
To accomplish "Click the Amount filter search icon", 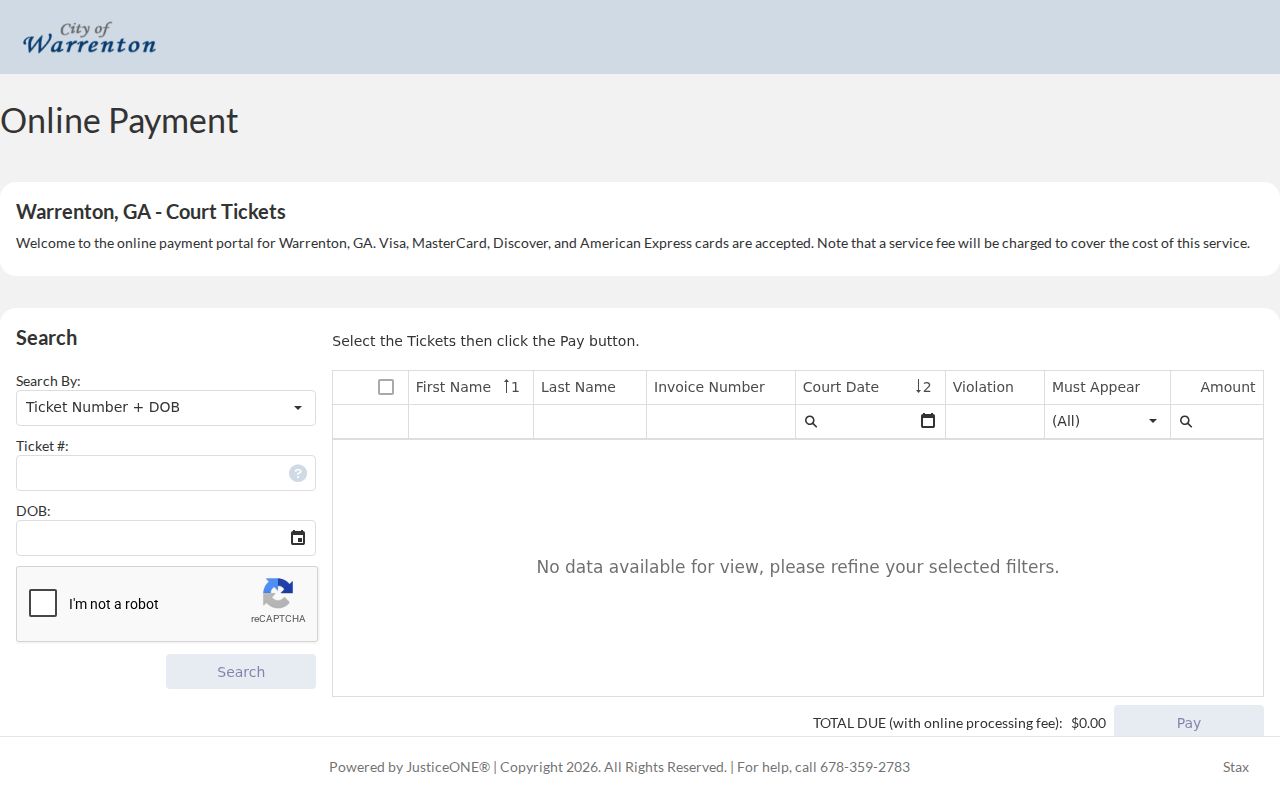I will coord(1186,422).
